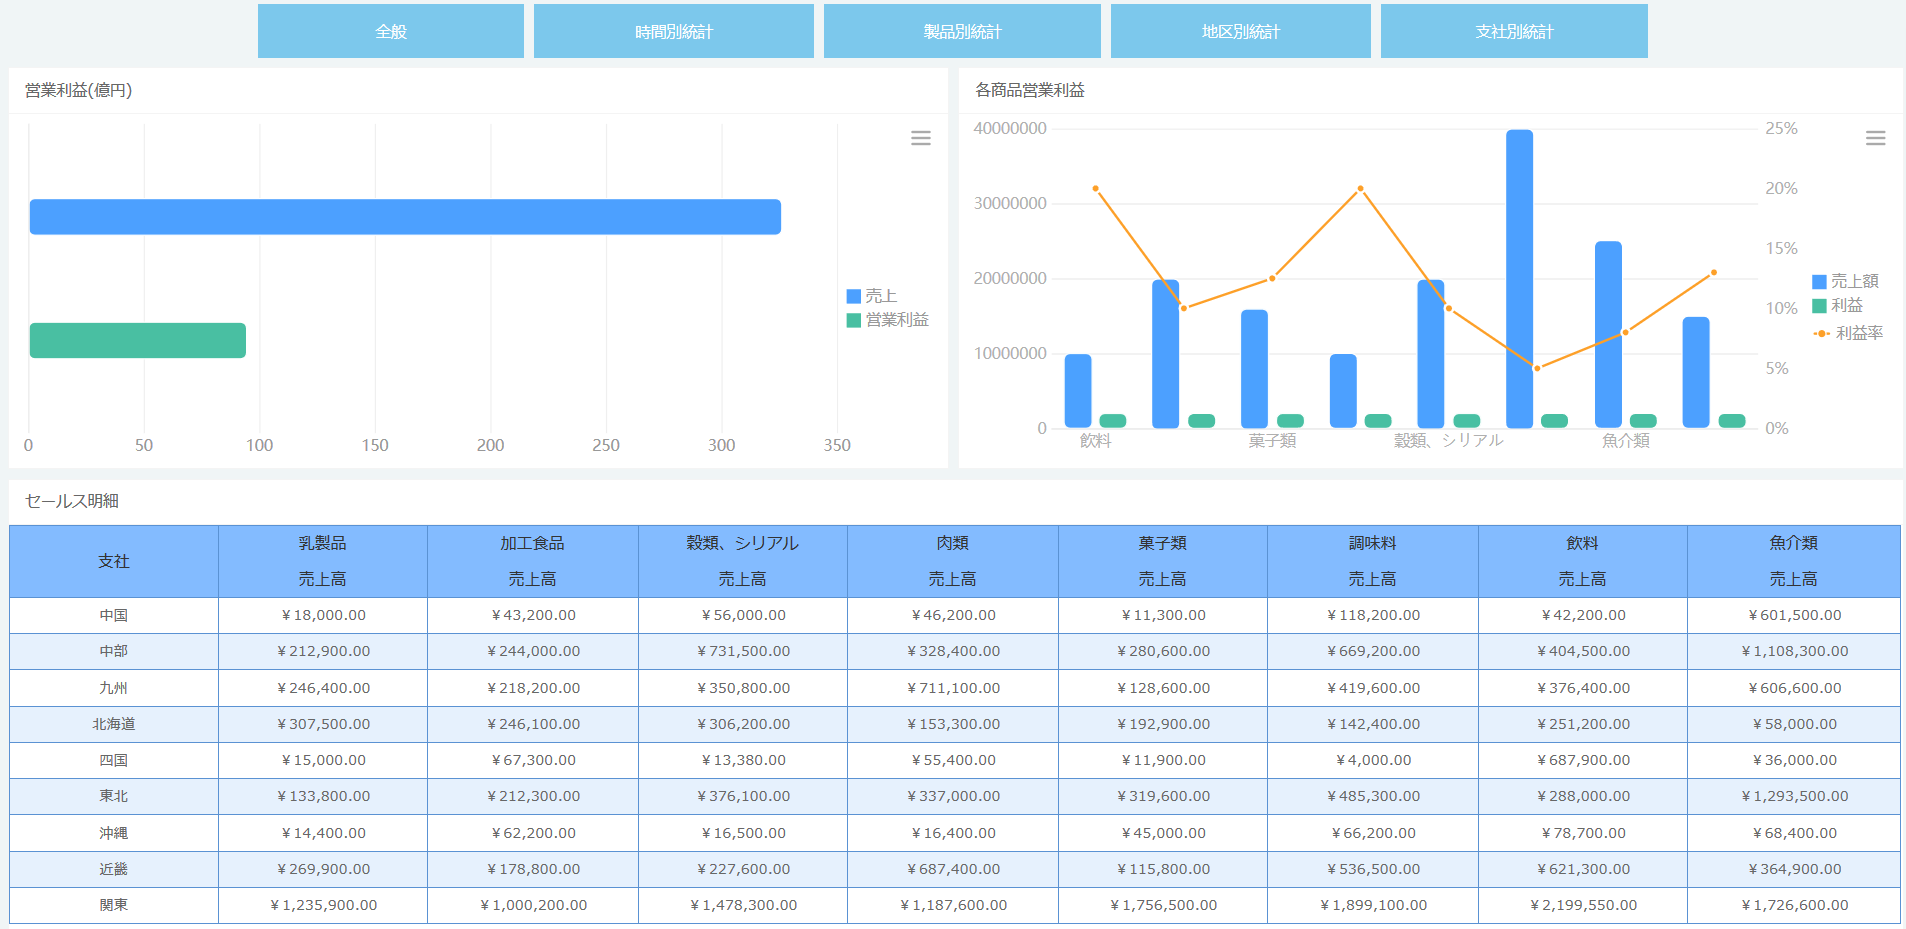Select the 穀類、シリアル table column header
The height and width of the screenshot is (929, 1906).
point(742,543)
